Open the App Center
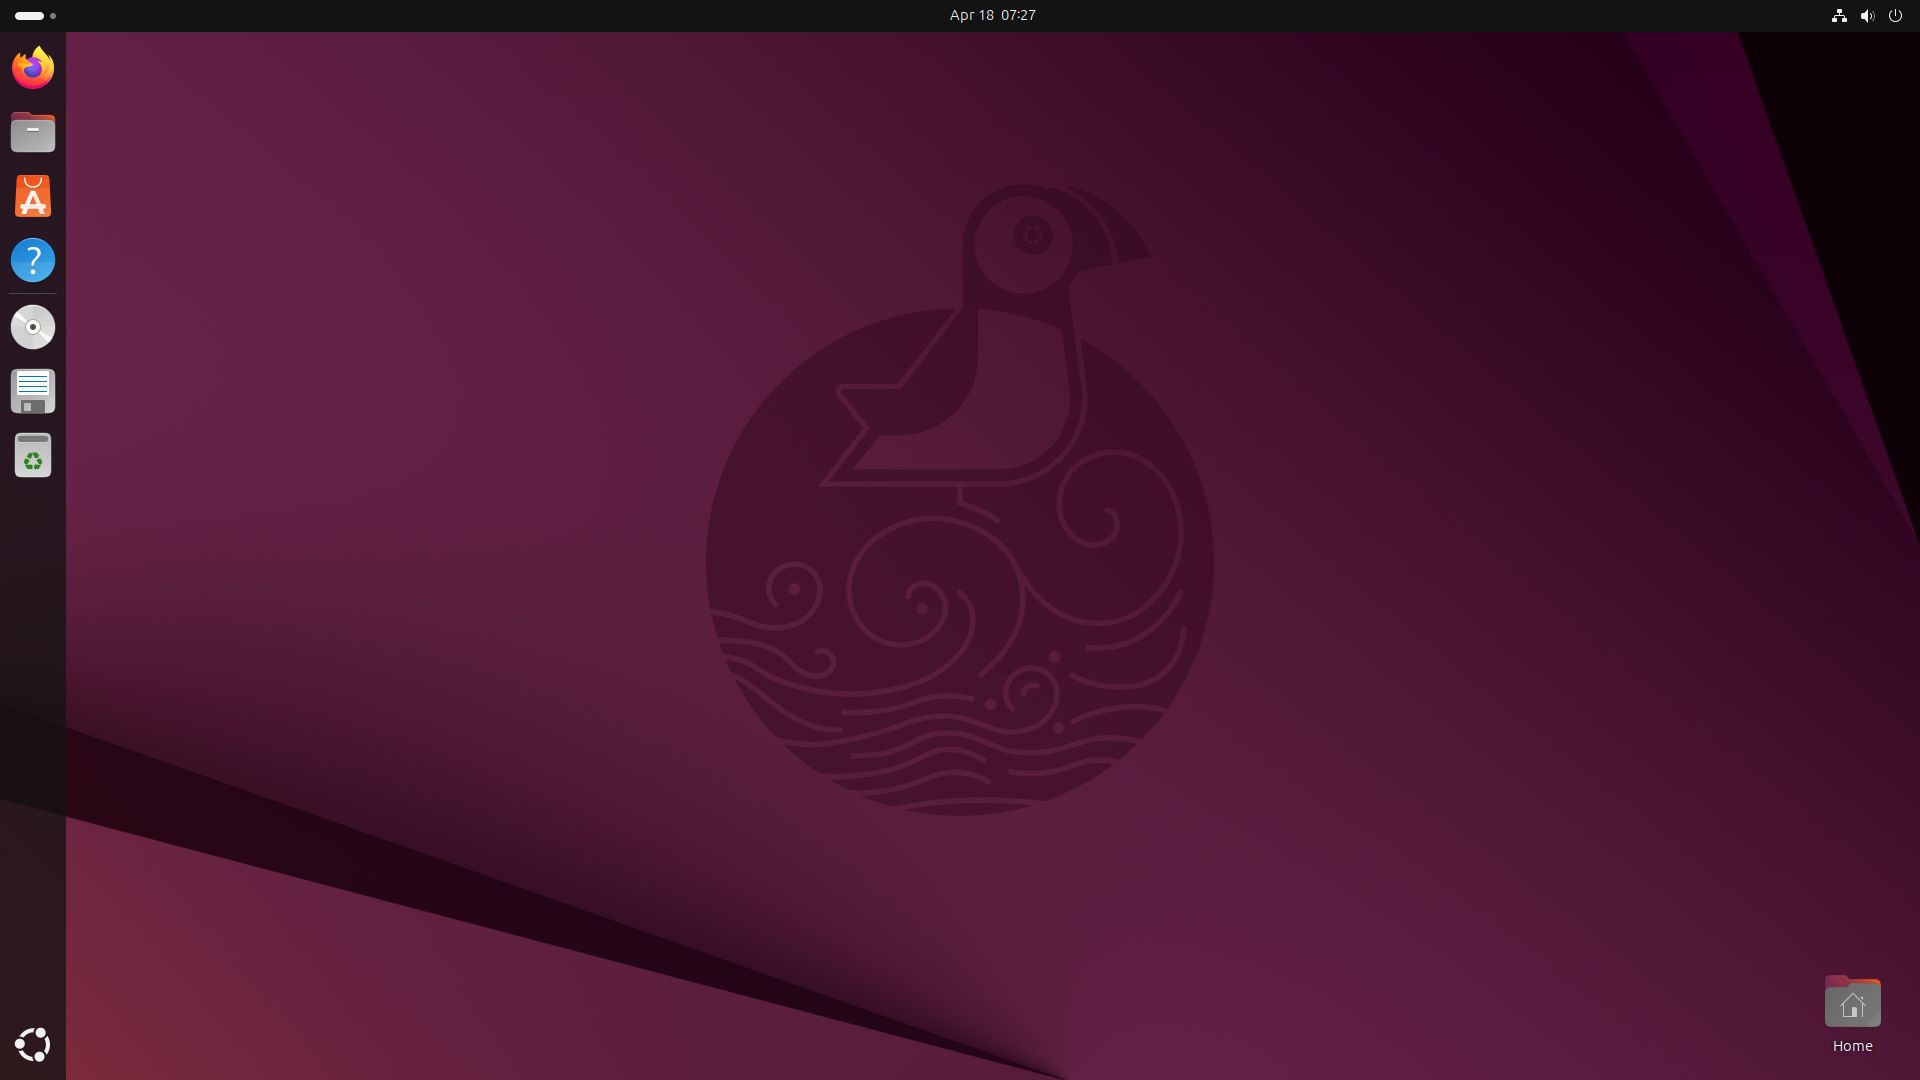 coord(33,196)
